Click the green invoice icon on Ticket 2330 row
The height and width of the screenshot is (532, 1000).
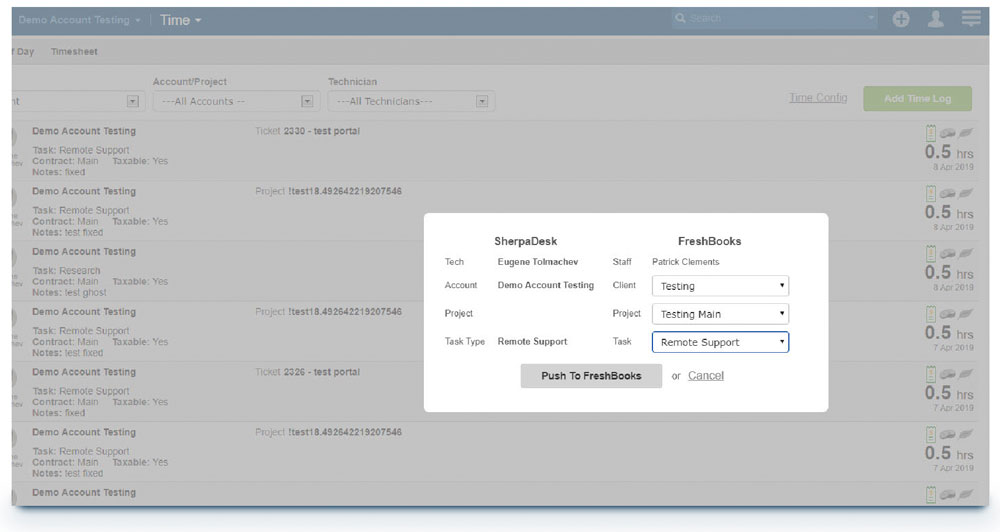click(x=931, y=132)
